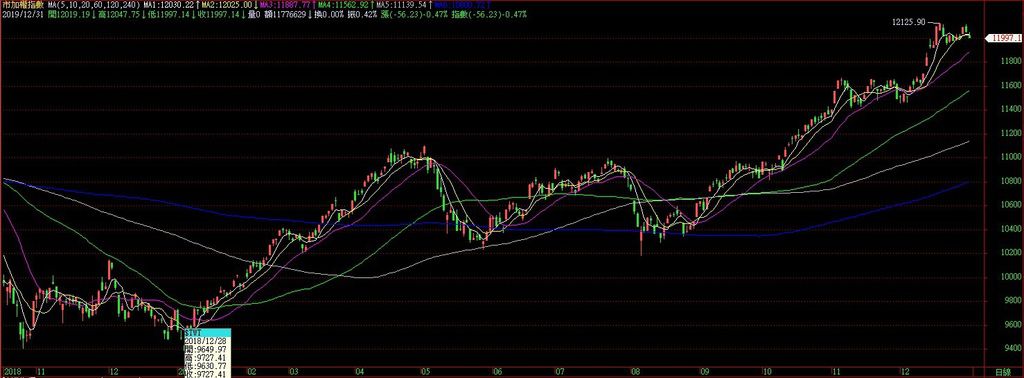Select the MA2:12025.00 indicator value
The image size is (1024, 378).
[227, 5]
